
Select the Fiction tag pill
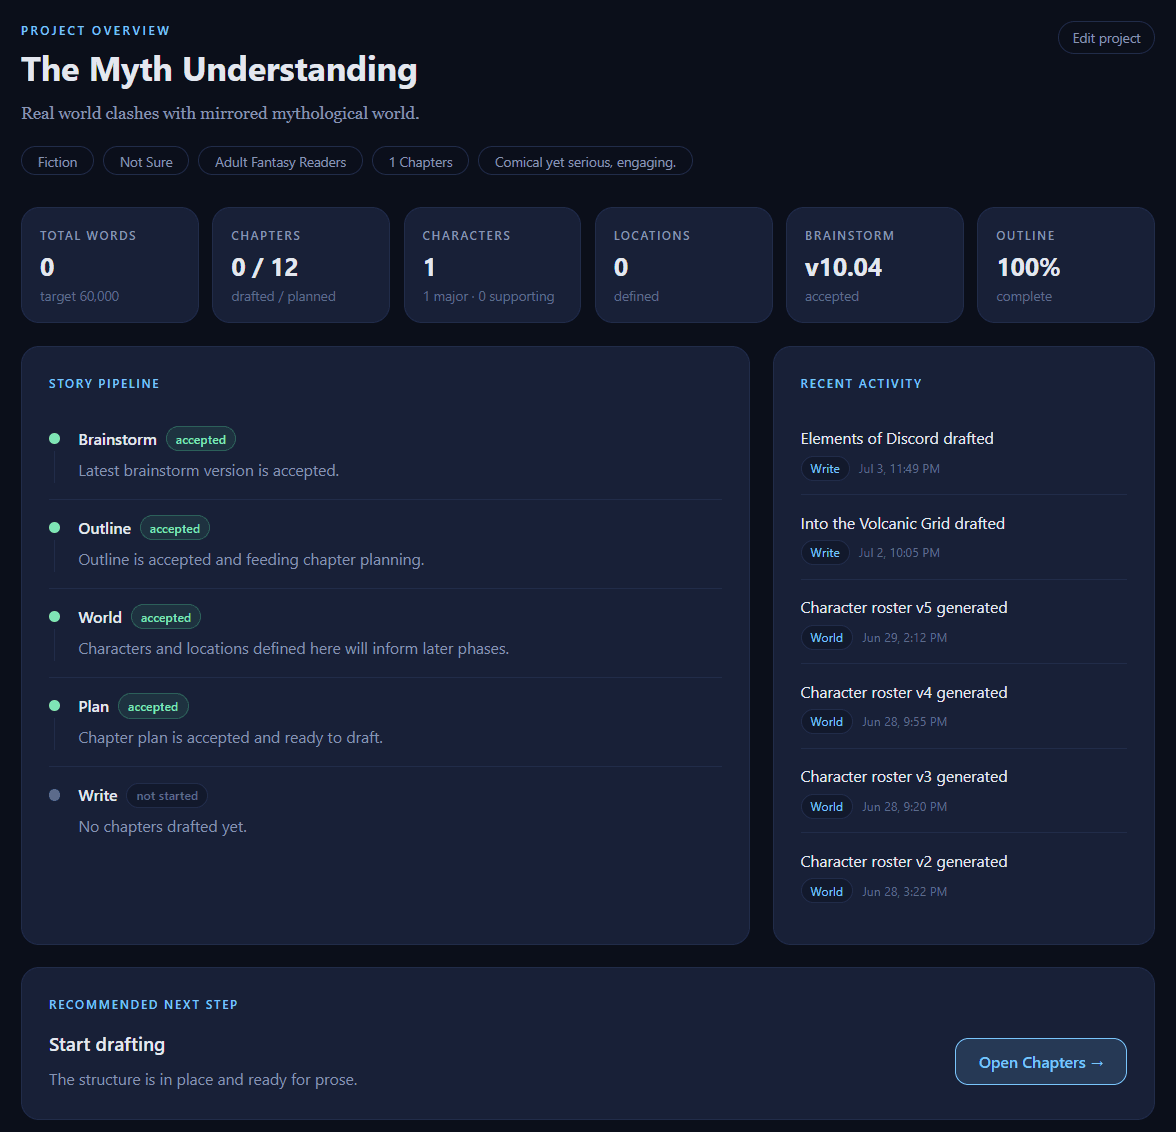click(57, 161)
